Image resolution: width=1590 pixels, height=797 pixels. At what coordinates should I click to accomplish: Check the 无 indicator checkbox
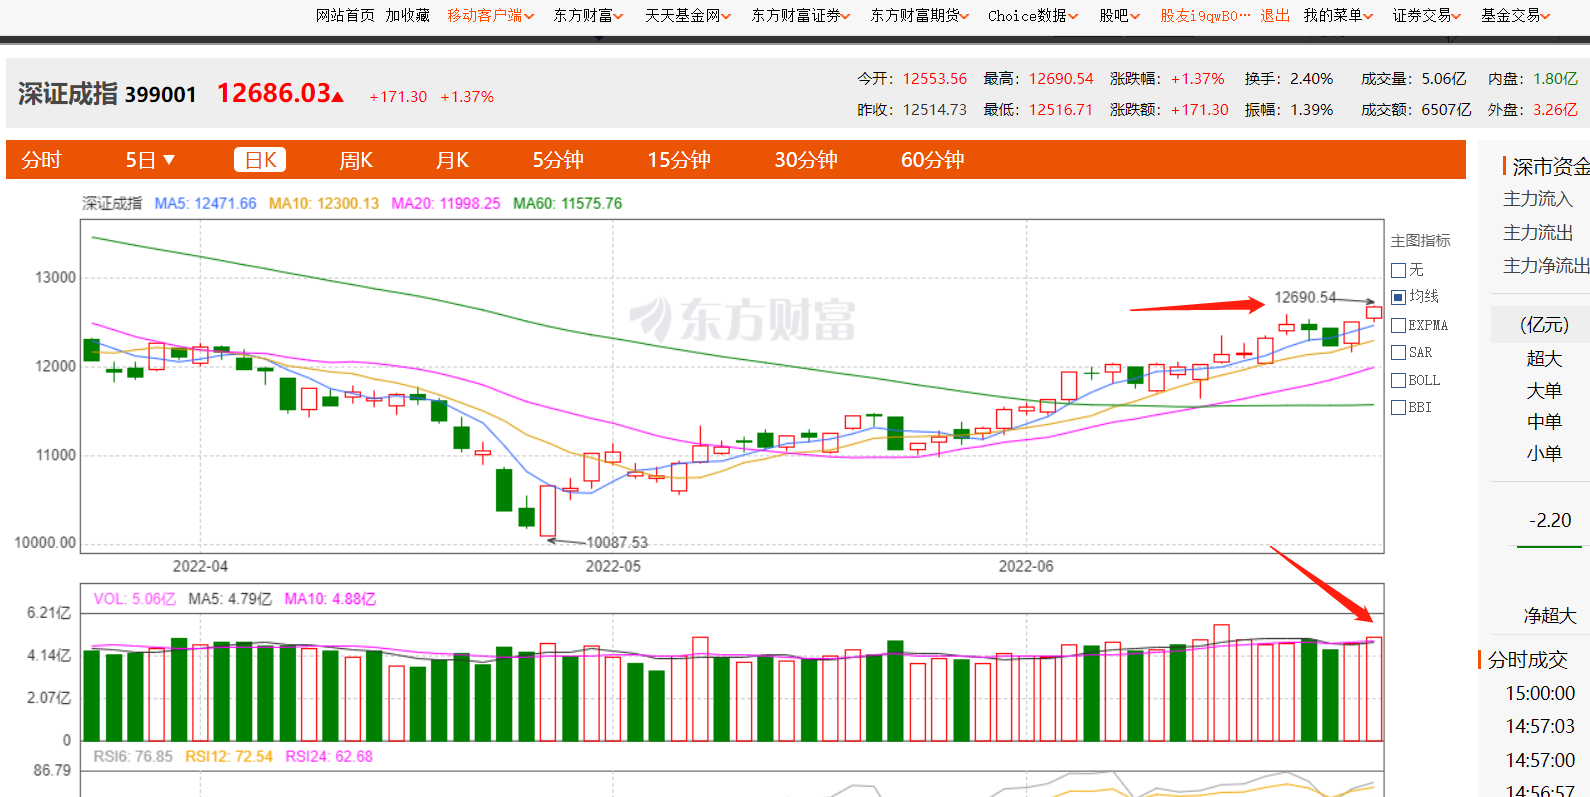tap(1399, 270)
